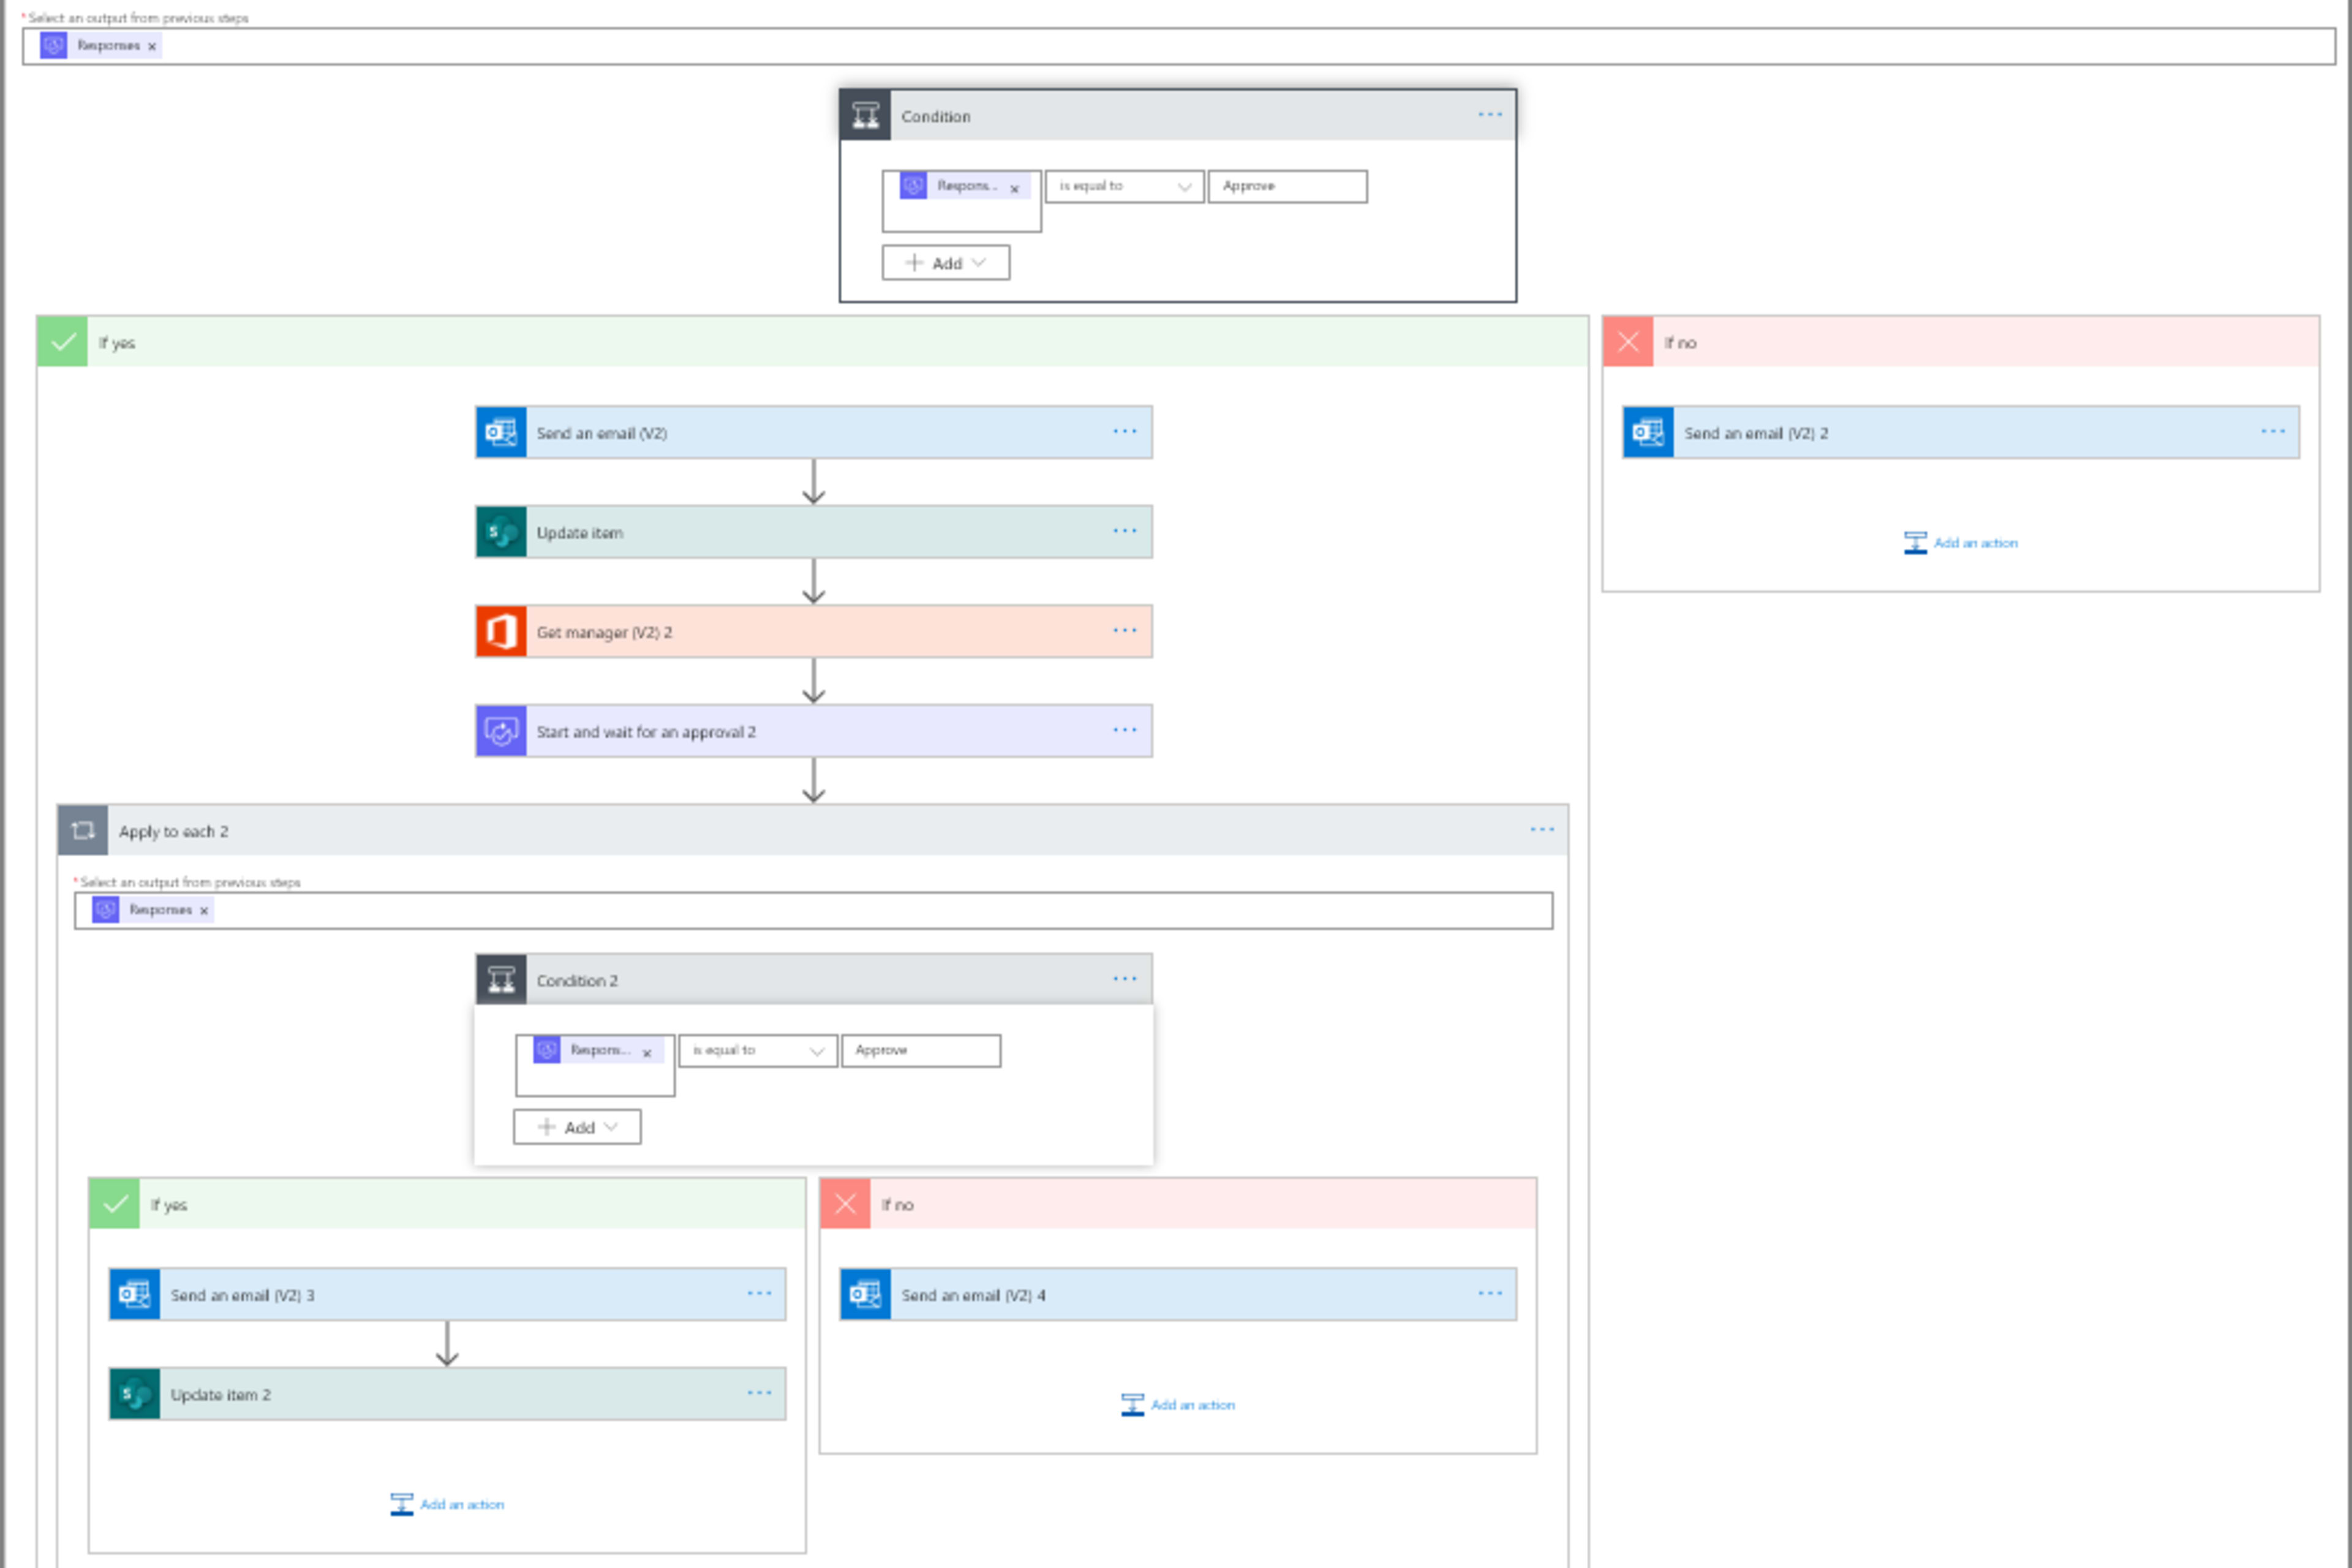Remove the Response token in Condition's left operand
Image resolution: width=2352 pixels, height=1568 pixels.
tap(1014, 188)
